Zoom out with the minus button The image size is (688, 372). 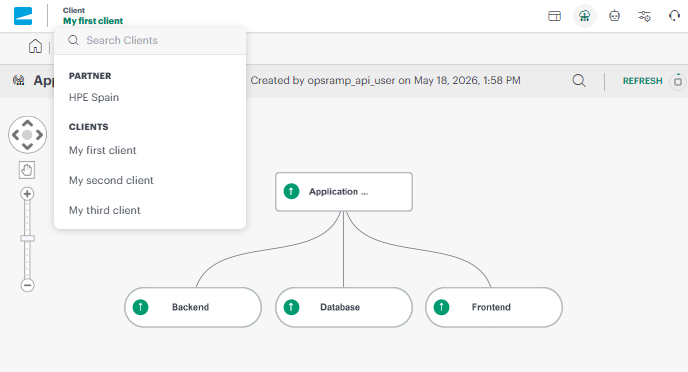(x=27, y=286)
